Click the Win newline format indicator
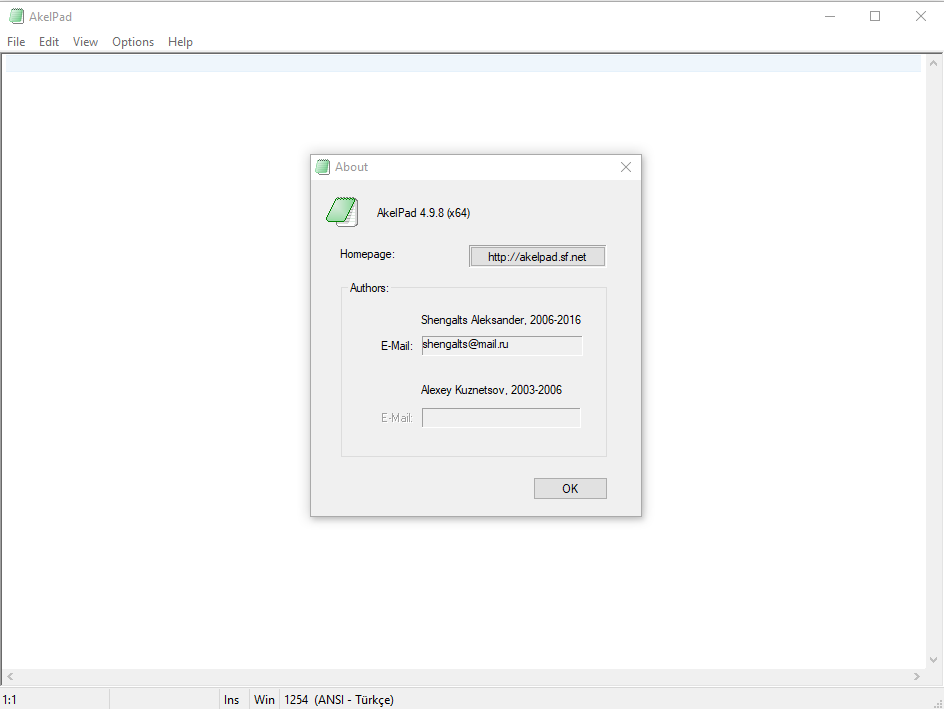The image size is (944, 709). coord(264,700)
